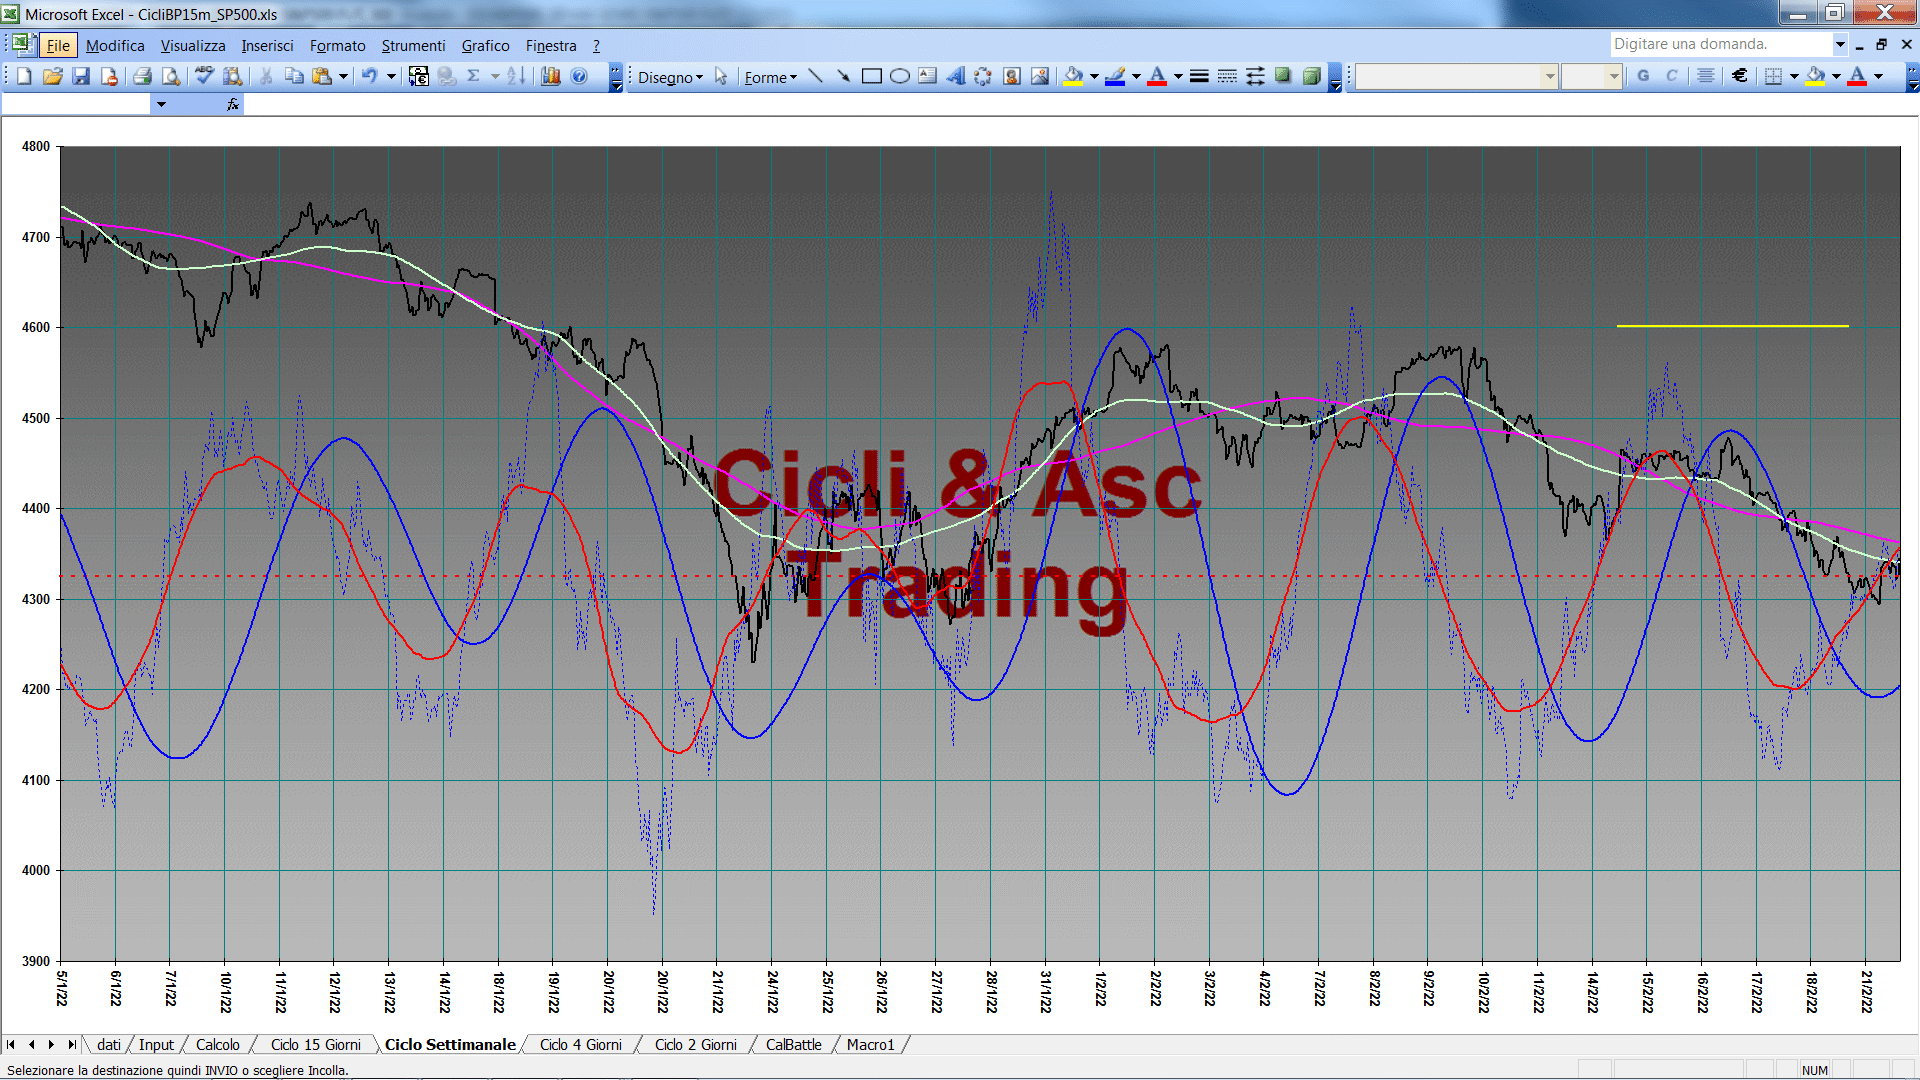This screenshot has height=1080, width=1920.
Task: Choose the line style icon
Action: 1199,76
